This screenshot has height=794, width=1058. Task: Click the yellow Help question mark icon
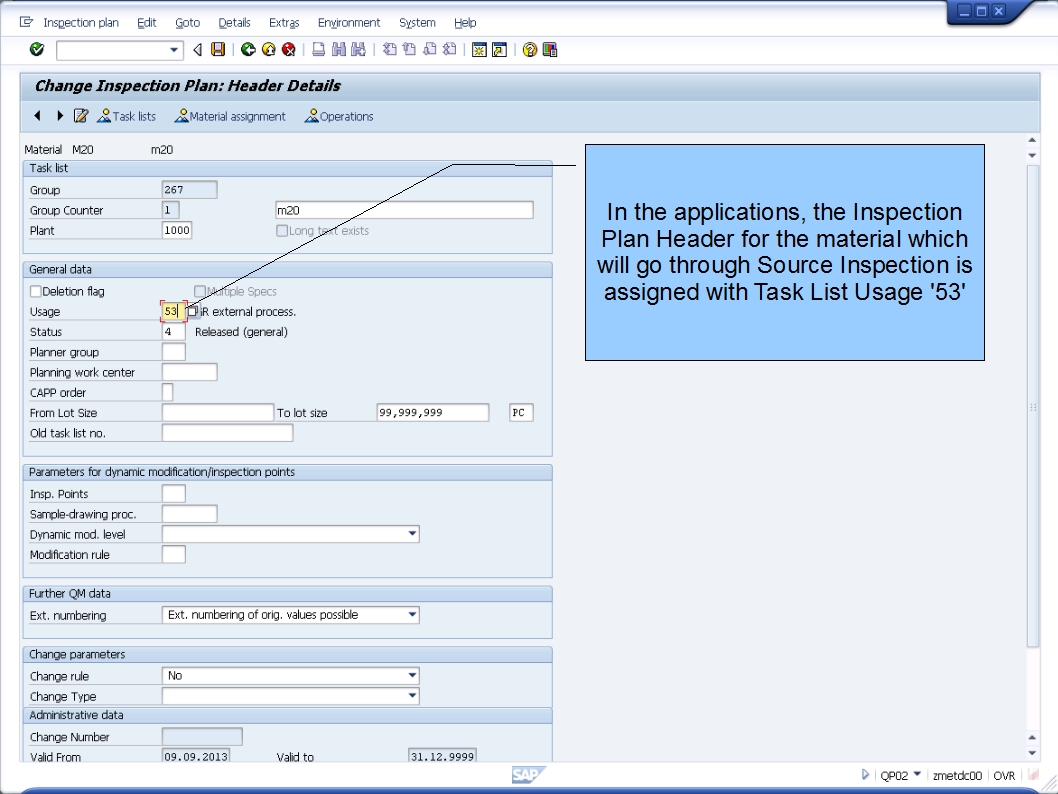(x=530, y=49)
